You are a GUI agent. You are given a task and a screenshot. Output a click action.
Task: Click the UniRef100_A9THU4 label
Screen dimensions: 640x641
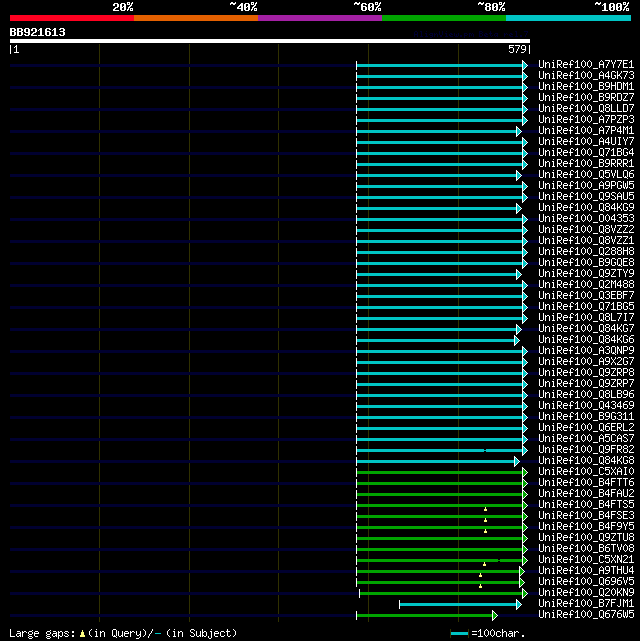pos(586,571)
